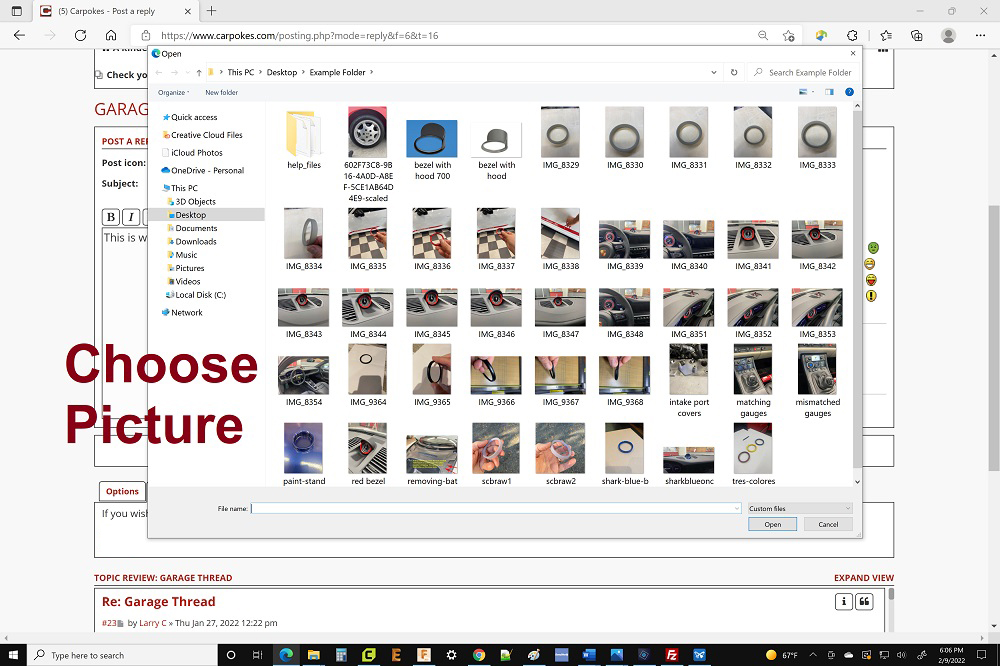1000x666 pixels.
Task: Quote Larry C's Garage Thread post
Action: [x=864, y=601]
